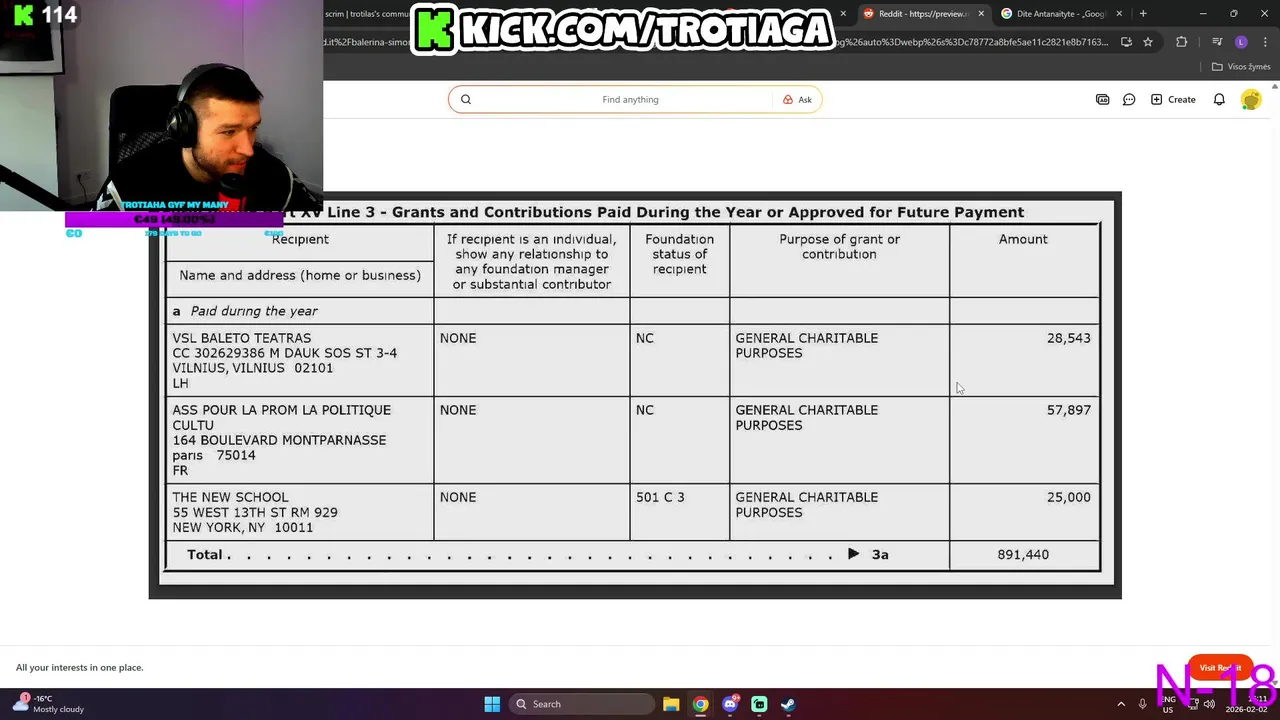Open the Reddit advertise icon
The height and width of the screenshot is (720, 1280).
1102,99
